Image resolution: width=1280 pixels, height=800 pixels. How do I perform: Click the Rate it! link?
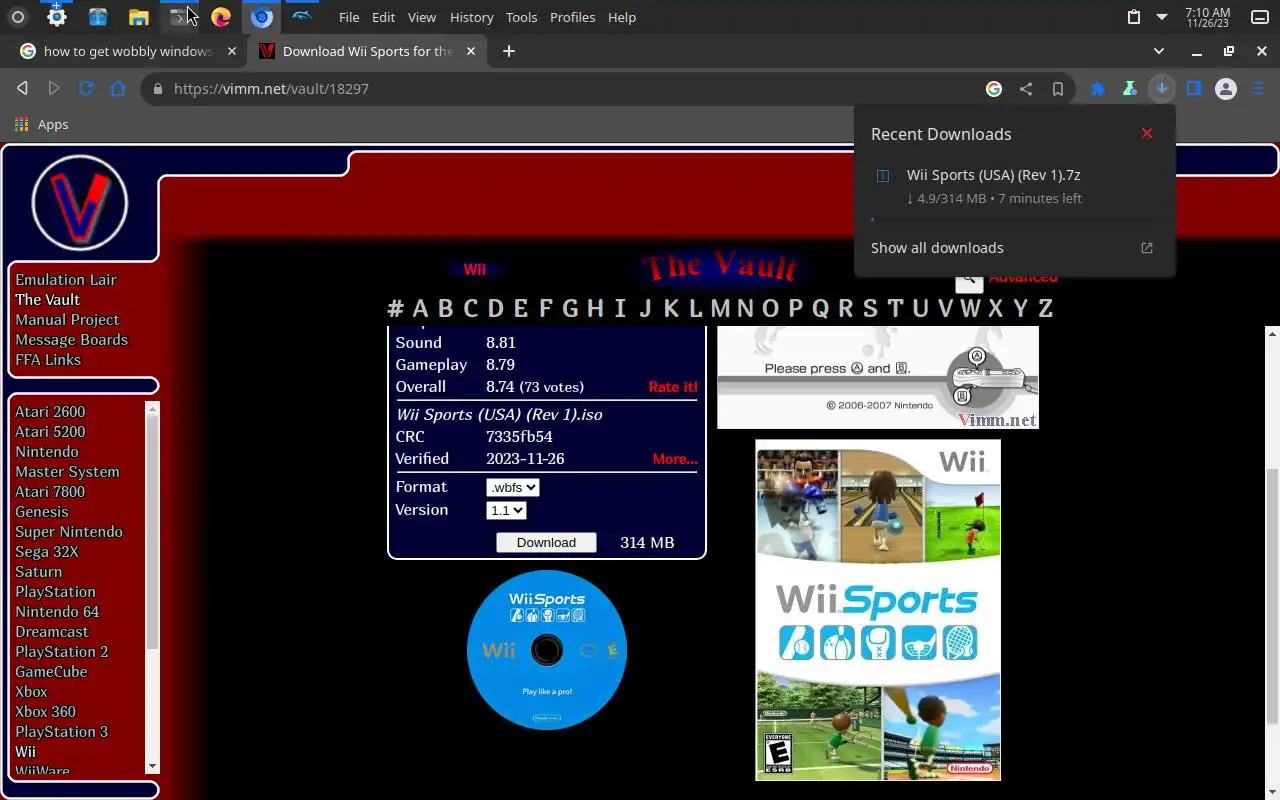pos(673,387)
